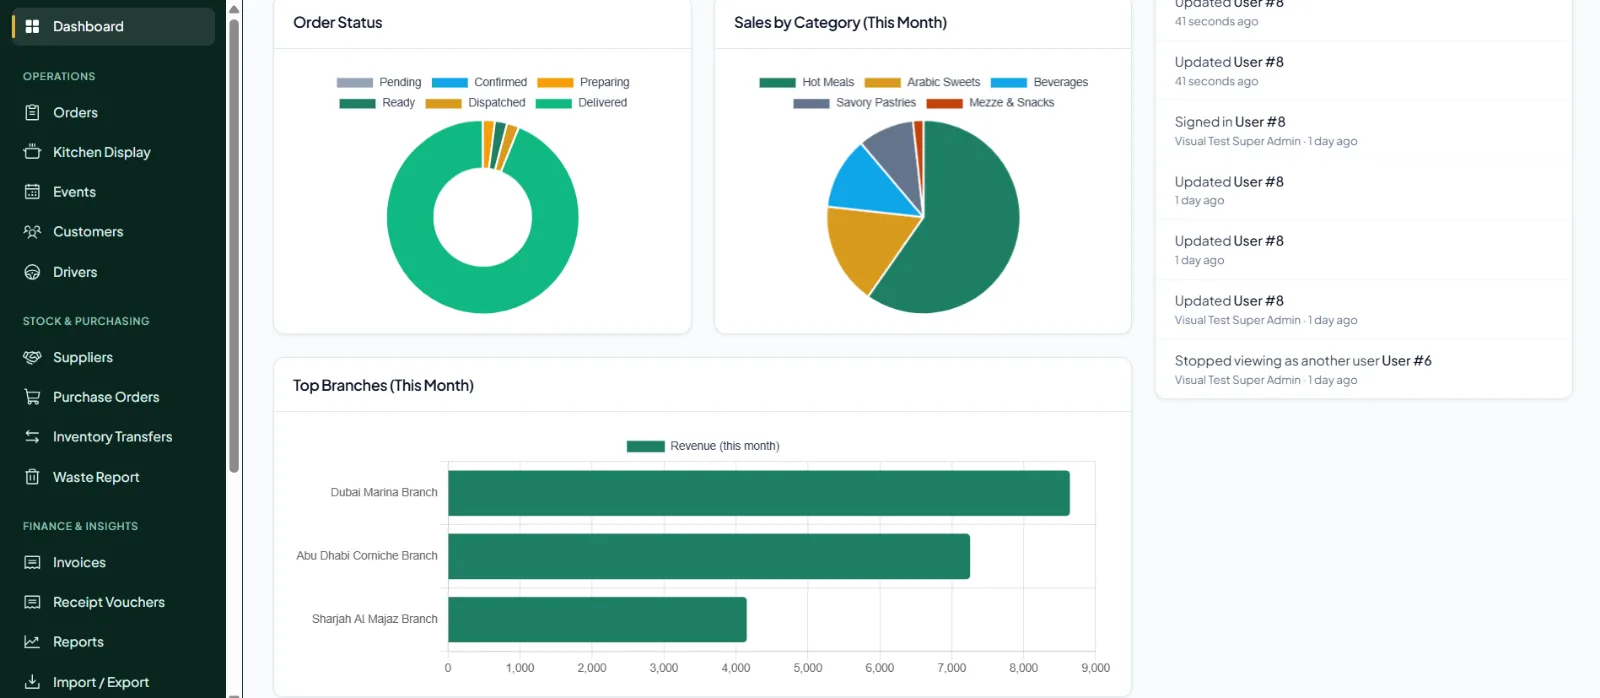
Task: Click the Dubai Marina Branch revenue bar
Action: (x=759, y=493)
